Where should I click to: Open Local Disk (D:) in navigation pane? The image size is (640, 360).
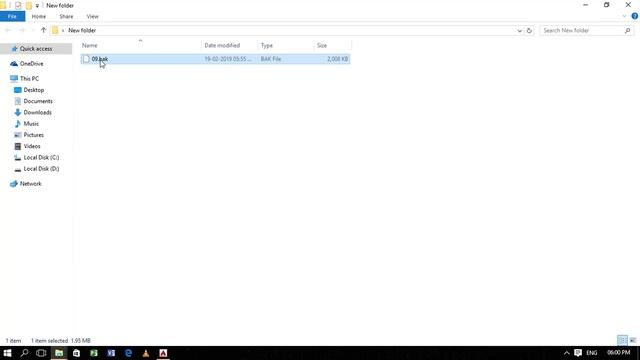(41, 169)
